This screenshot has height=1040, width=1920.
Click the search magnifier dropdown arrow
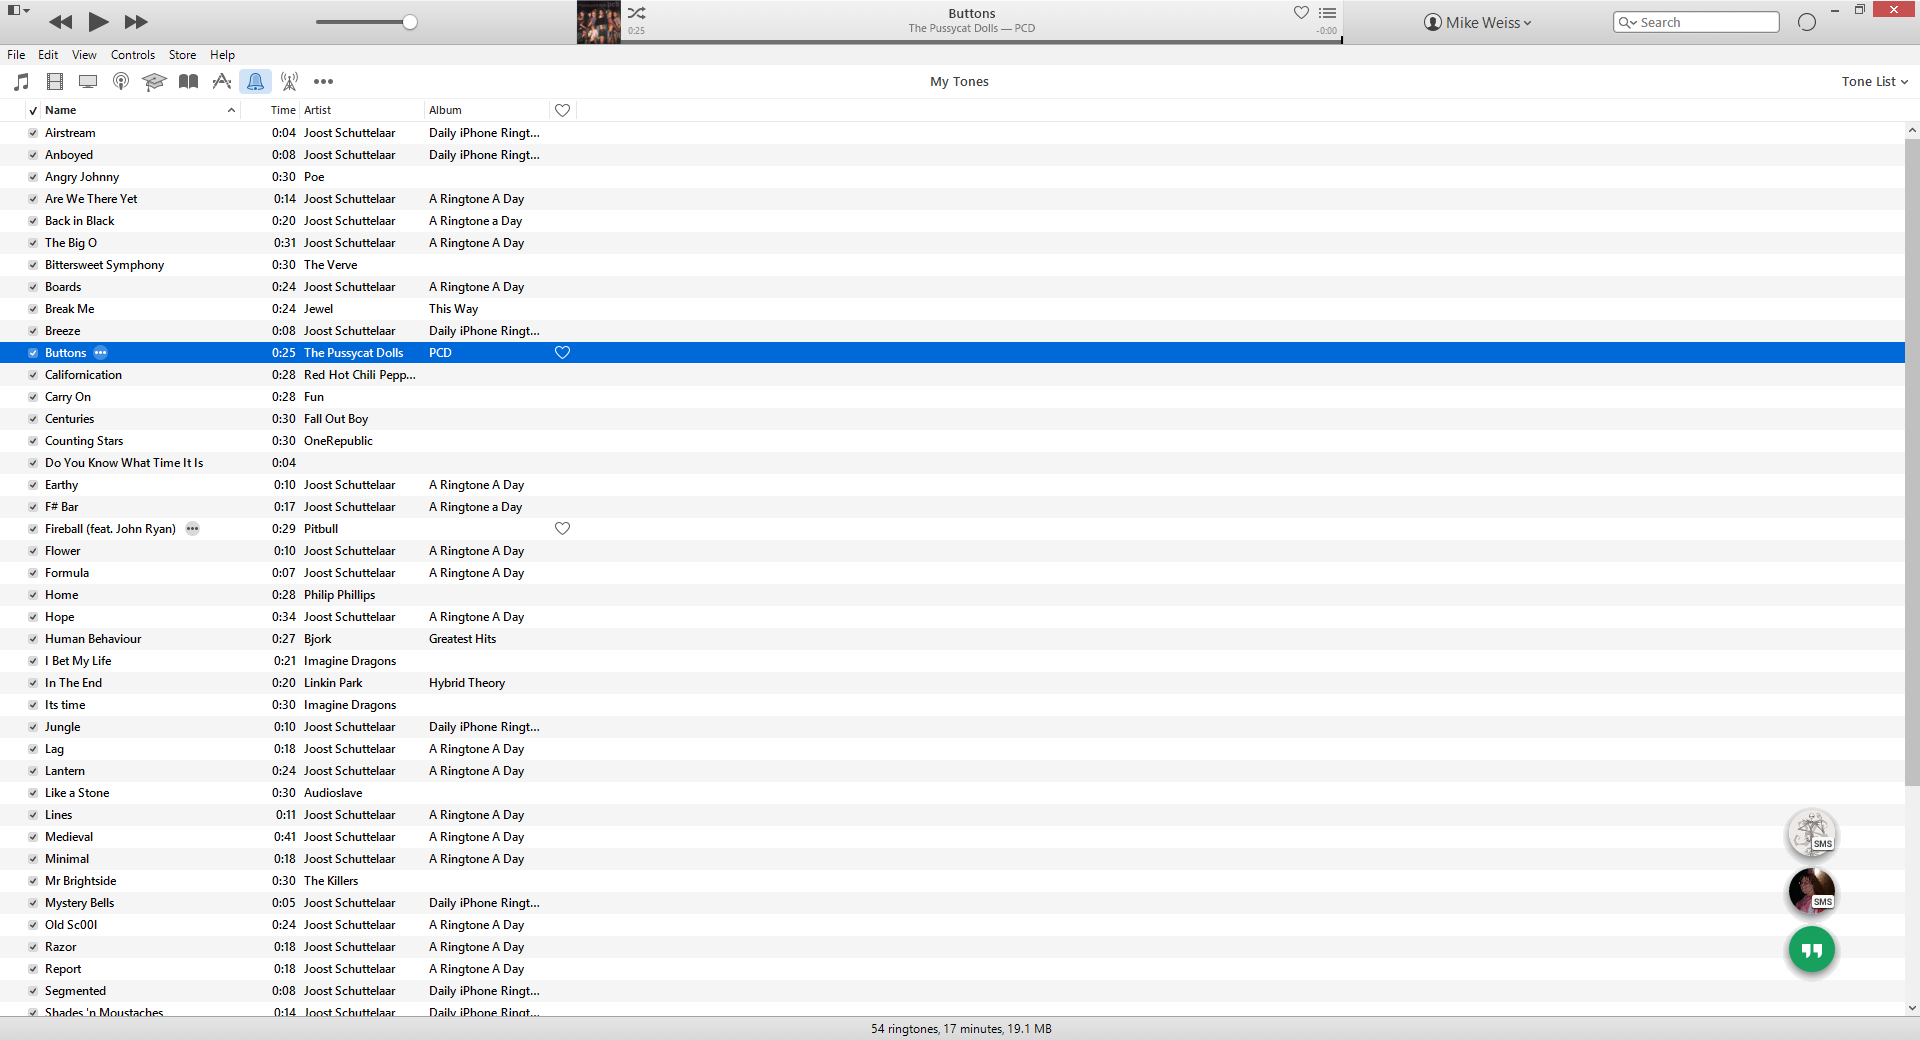[x=1628, y=22]
